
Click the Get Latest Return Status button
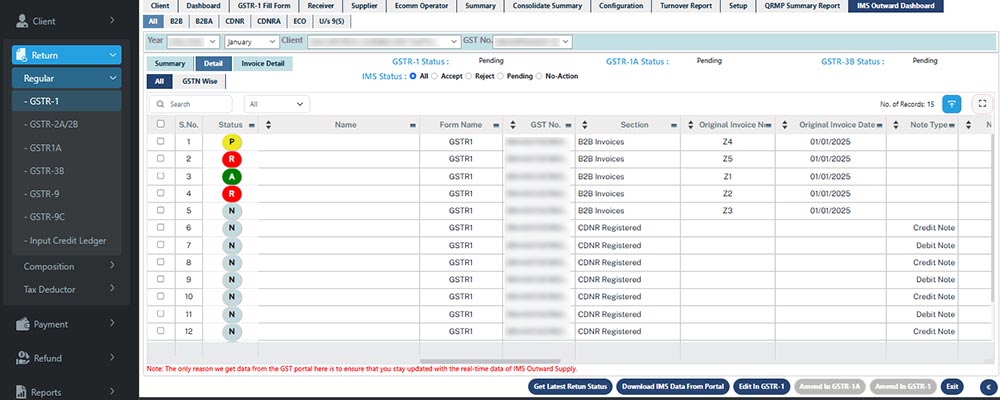coord(570,386)
